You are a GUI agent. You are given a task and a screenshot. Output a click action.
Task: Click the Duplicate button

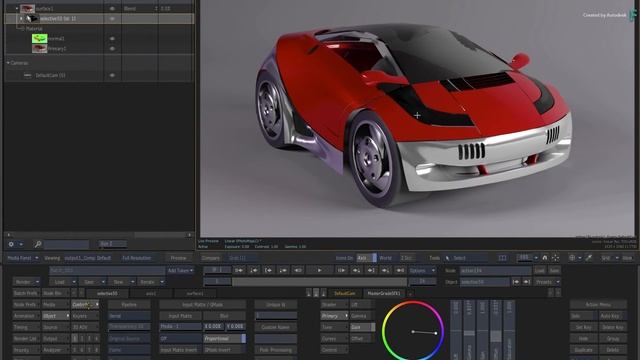tap(583, 350)
